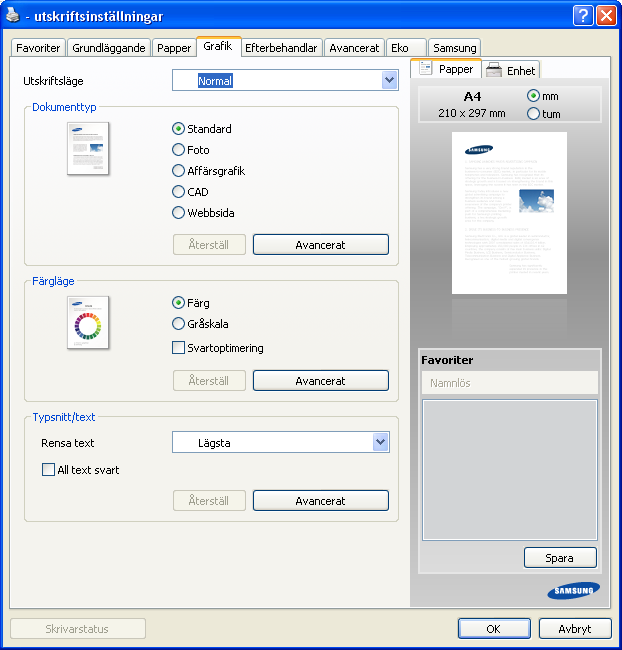622x650 pixels.
Task: Switch to the Efterbehandlar tab
Action: [282, 48]
